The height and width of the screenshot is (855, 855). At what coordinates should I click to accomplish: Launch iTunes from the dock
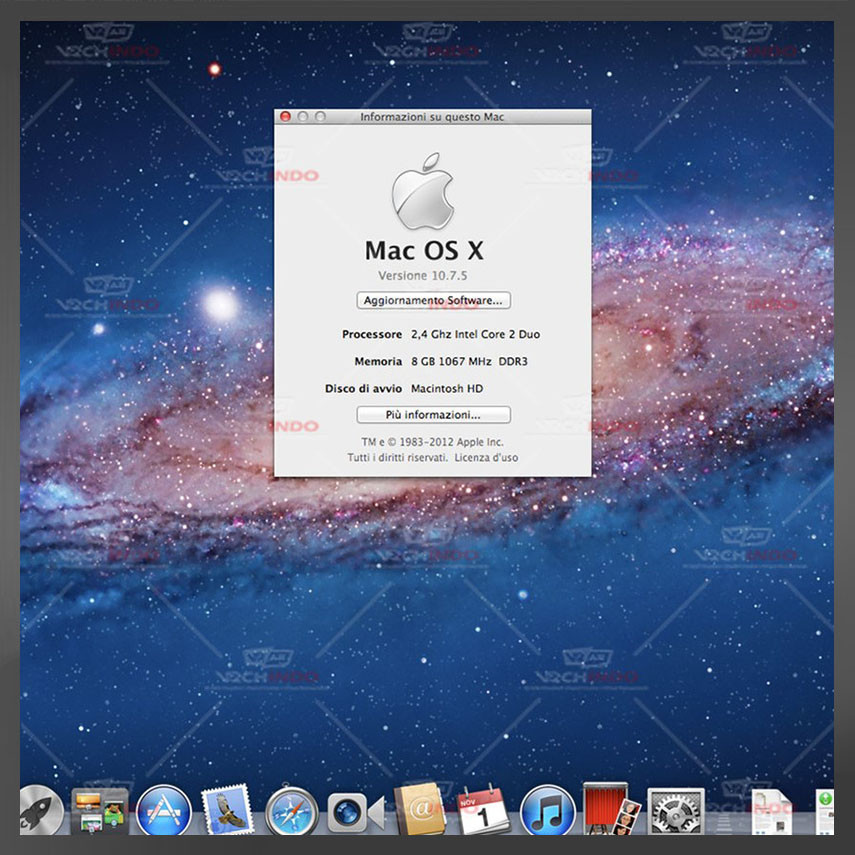point(548,810)
